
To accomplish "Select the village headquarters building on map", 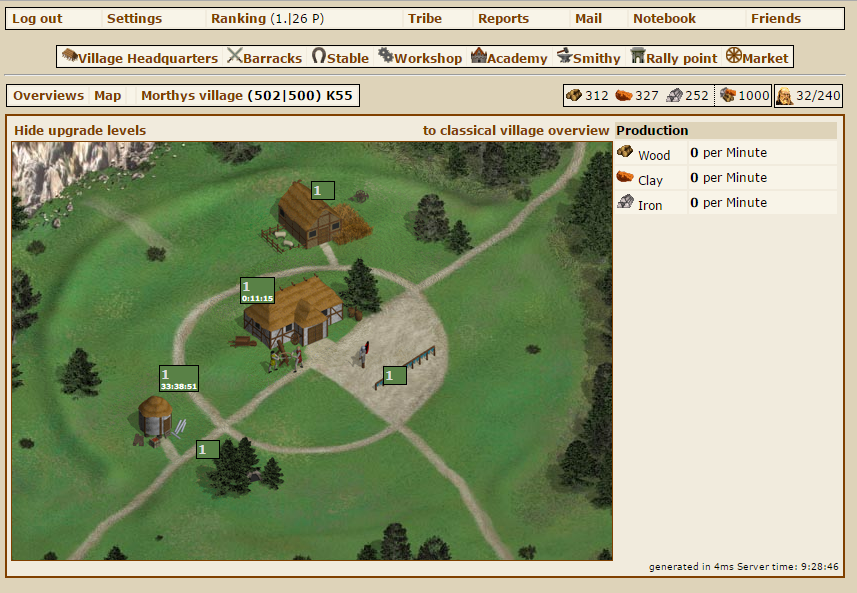I will [x=294, y=313].
